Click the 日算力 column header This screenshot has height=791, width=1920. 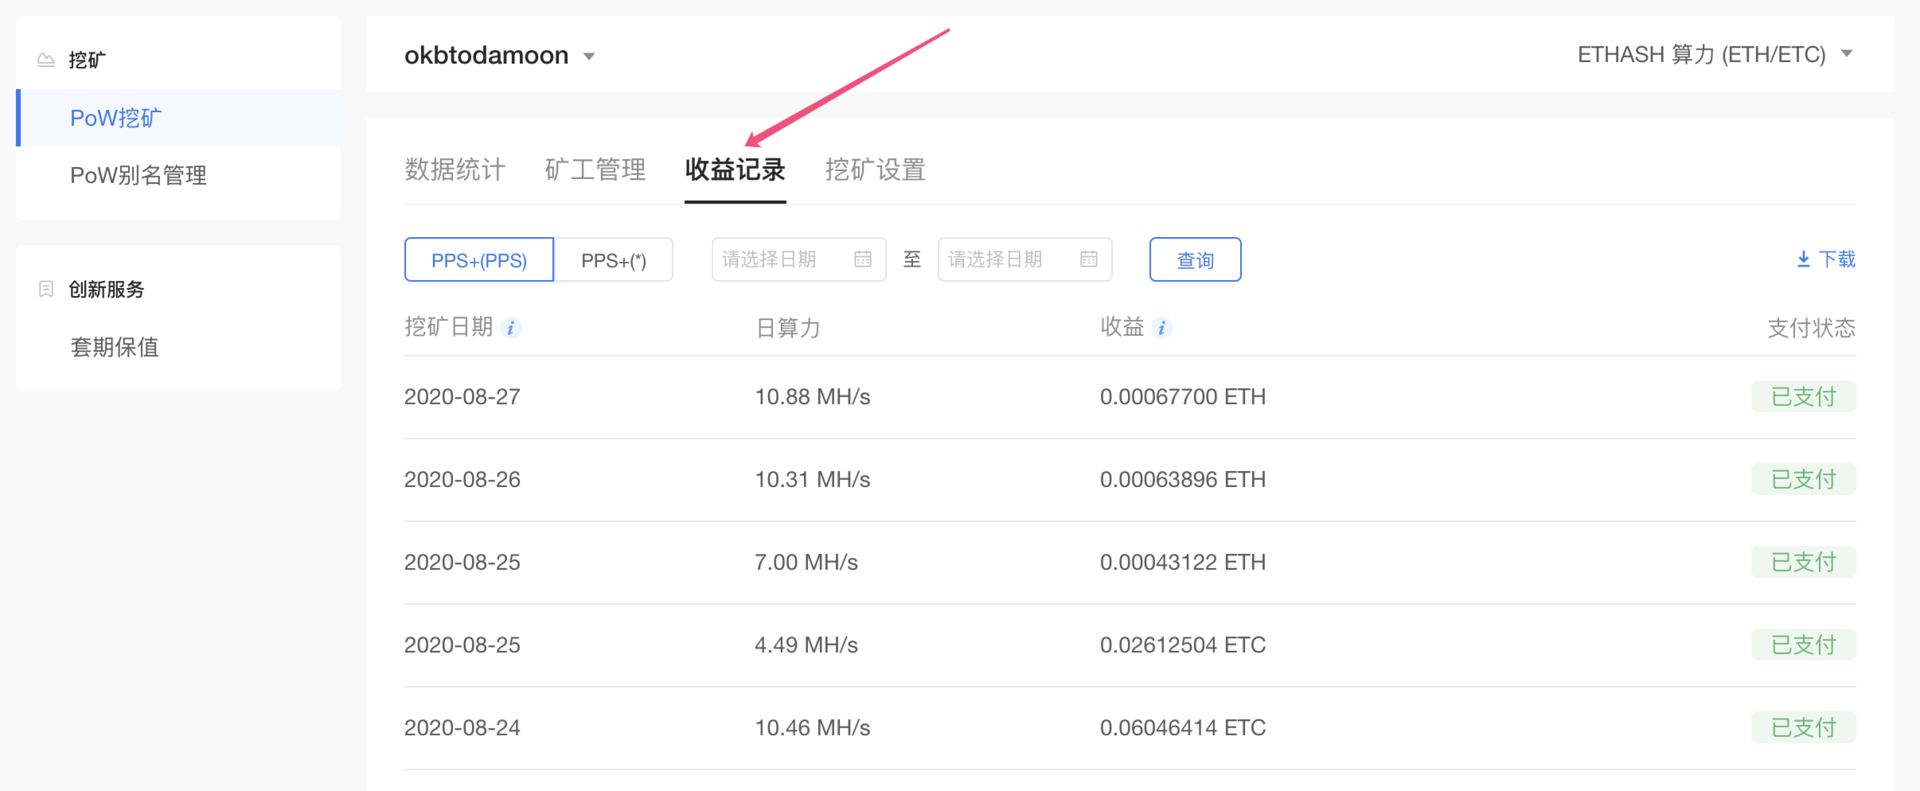click(x=788, y=328)
